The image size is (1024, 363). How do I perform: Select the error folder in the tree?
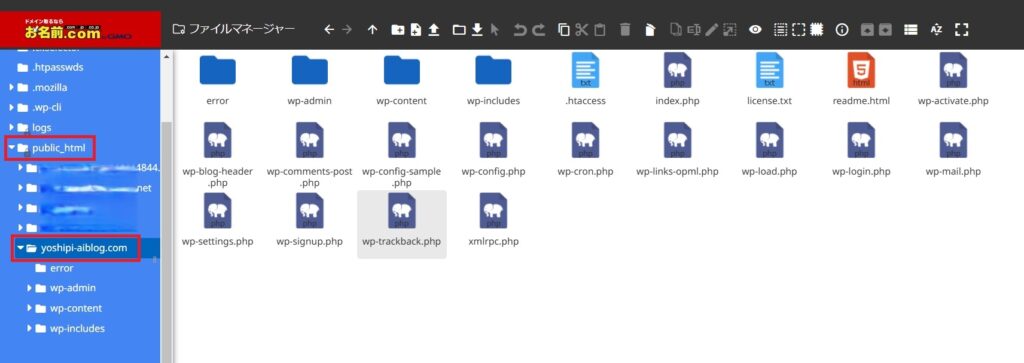click(61, 268)
